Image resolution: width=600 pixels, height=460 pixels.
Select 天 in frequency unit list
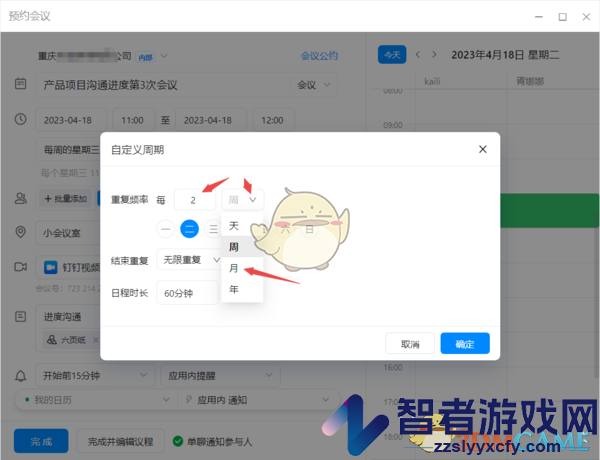point(242,226)
